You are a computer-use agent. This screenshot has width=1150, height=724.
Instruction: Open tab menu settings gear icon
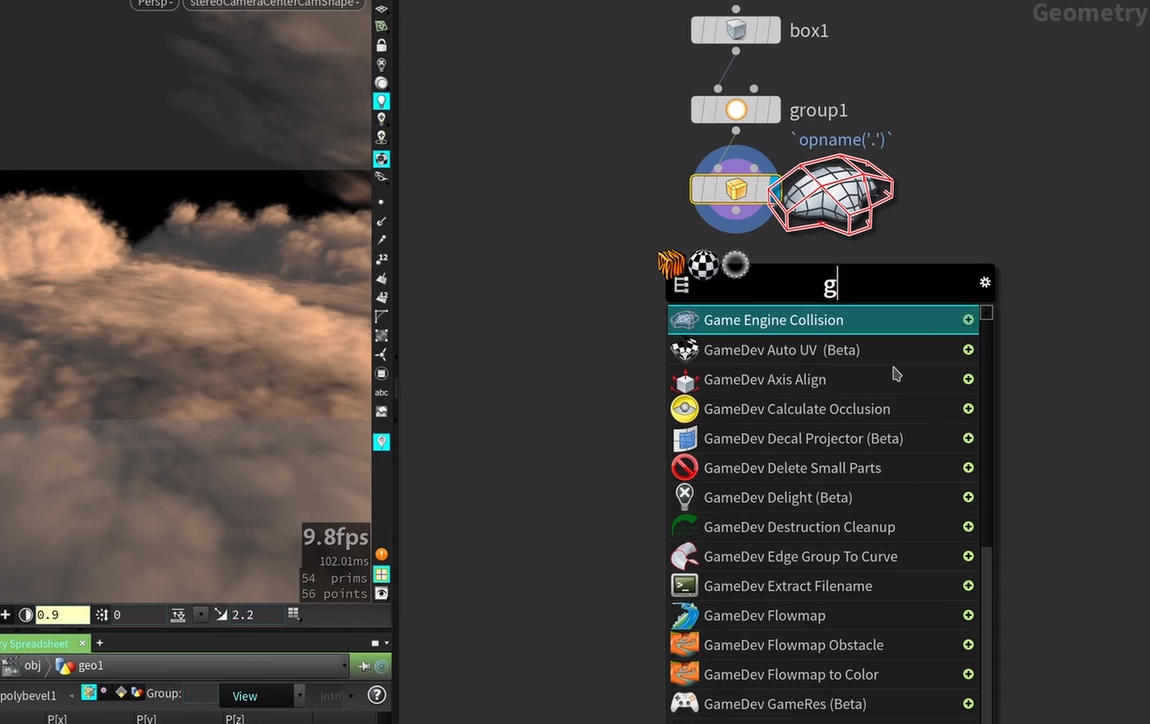pyautogui.click(x=985, y=283)
